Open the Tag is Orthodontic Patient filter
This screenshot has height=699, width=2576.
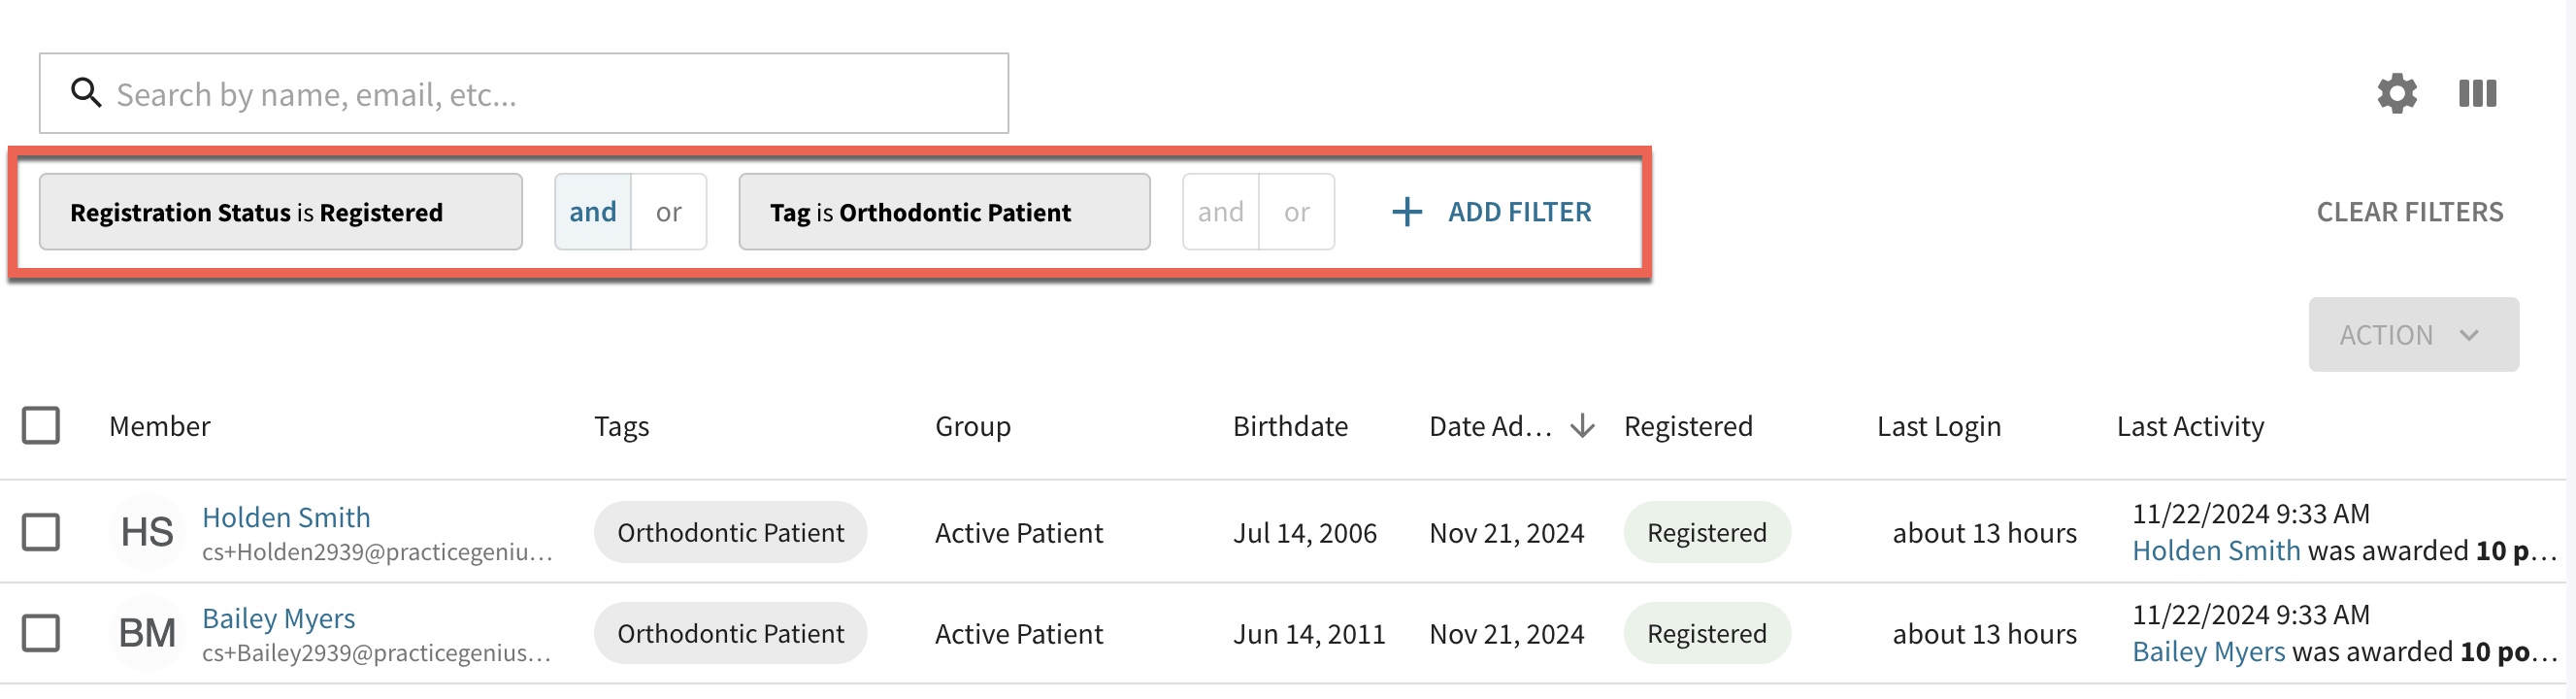(944, 212)
